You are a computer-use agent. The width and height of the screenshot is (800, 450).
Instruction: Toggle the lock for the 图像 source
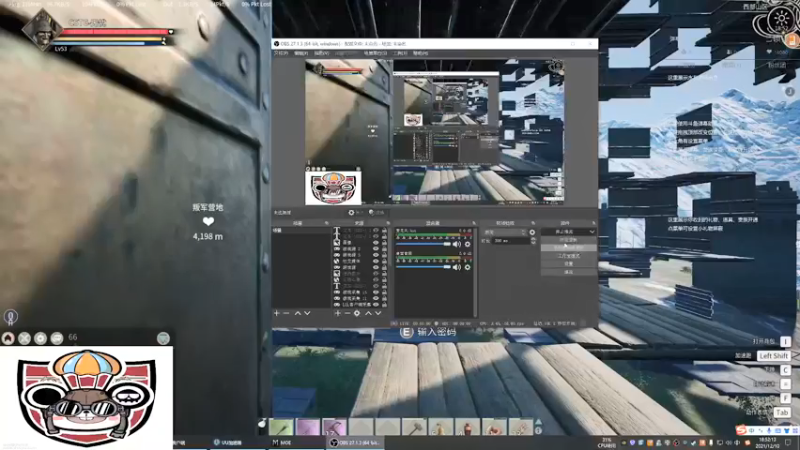click(384, 242)
